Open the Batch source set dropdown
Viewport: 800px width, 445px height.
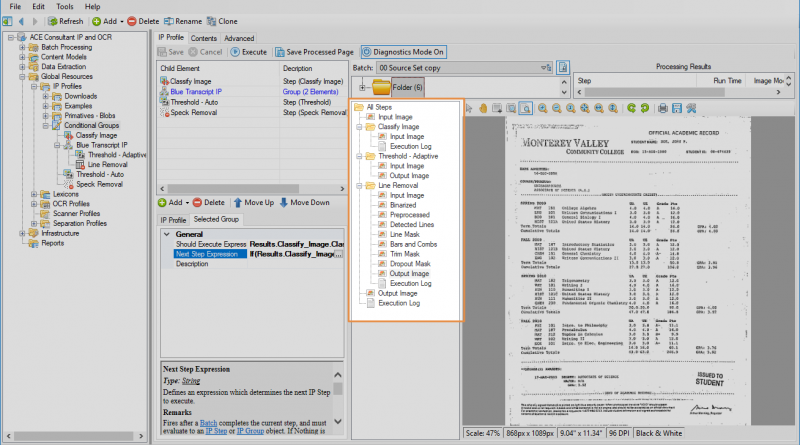tap(543, 67)
